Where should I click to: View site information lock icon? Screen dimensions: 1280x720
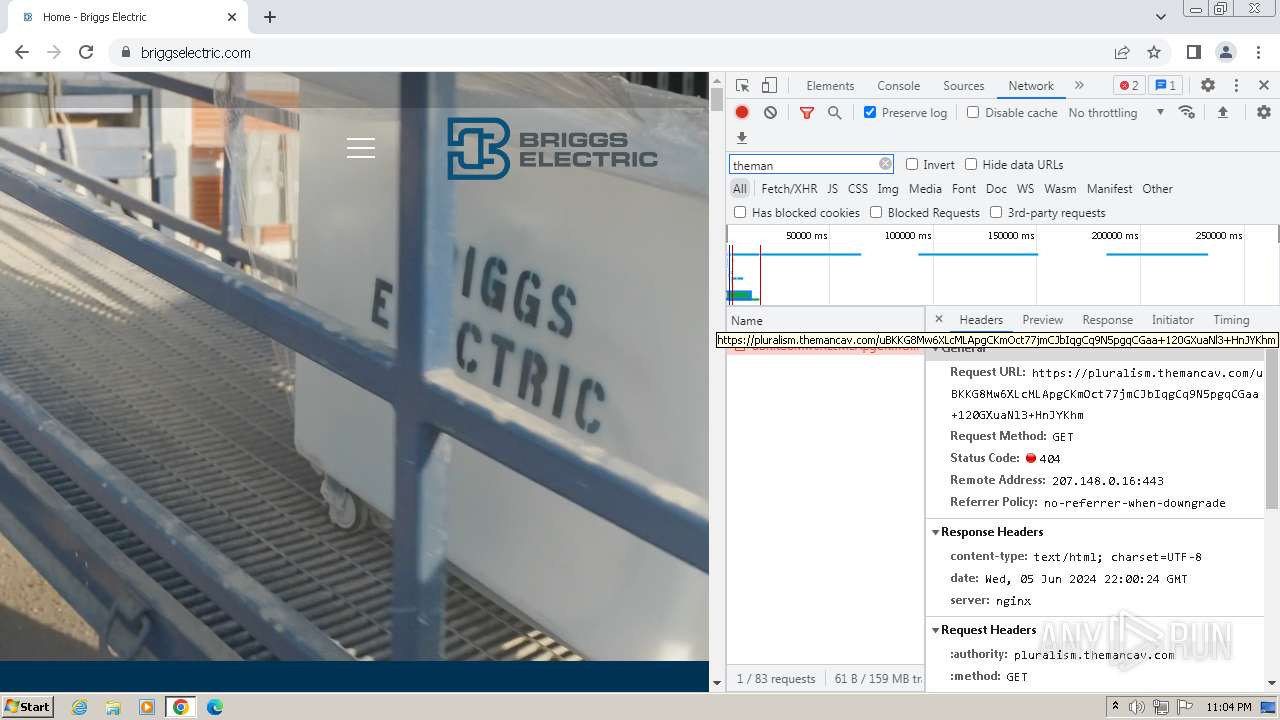click(125, 52)
